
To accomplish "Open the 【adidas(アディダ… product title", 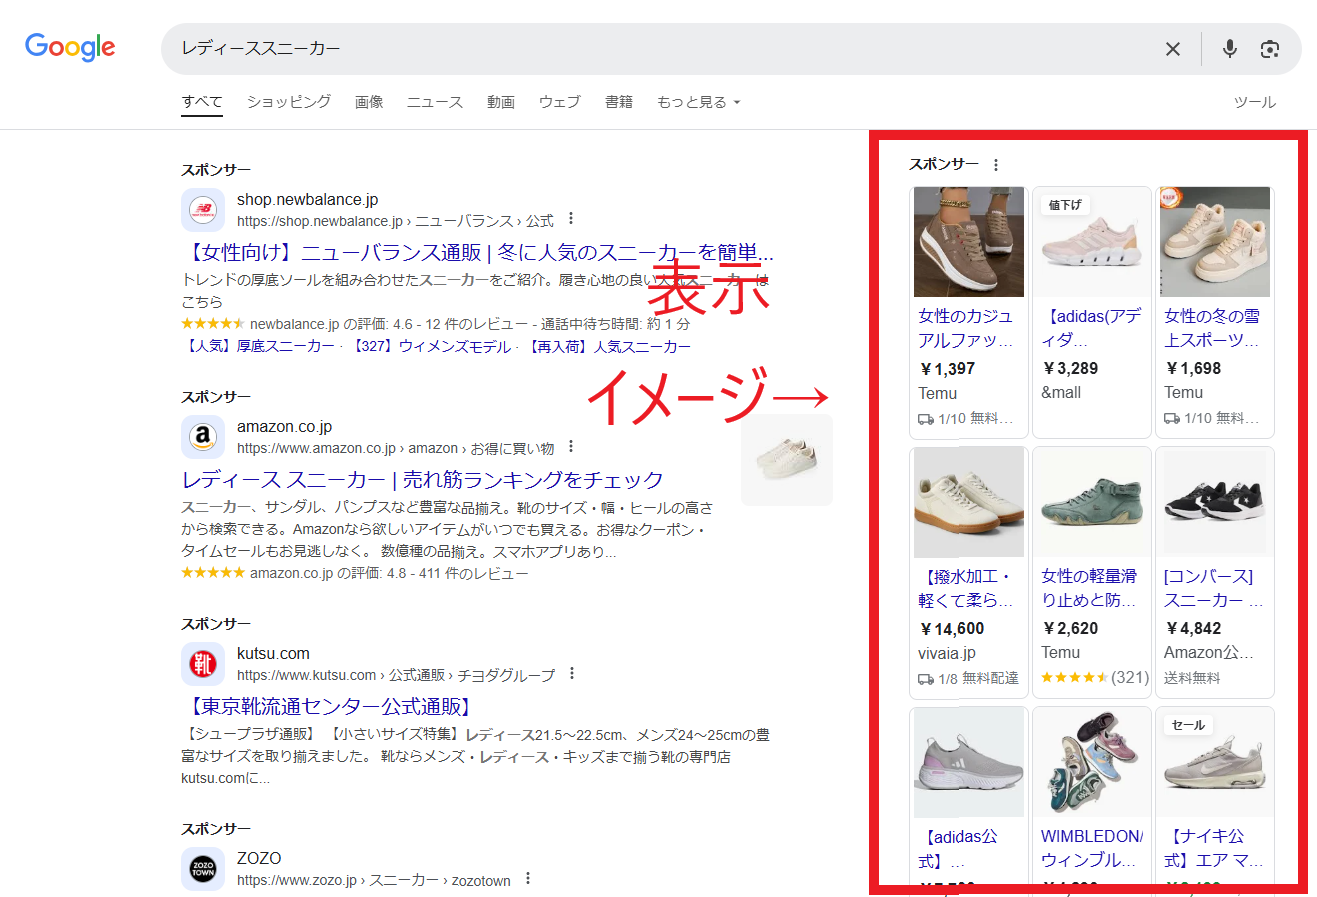I will click(1091, 328).
